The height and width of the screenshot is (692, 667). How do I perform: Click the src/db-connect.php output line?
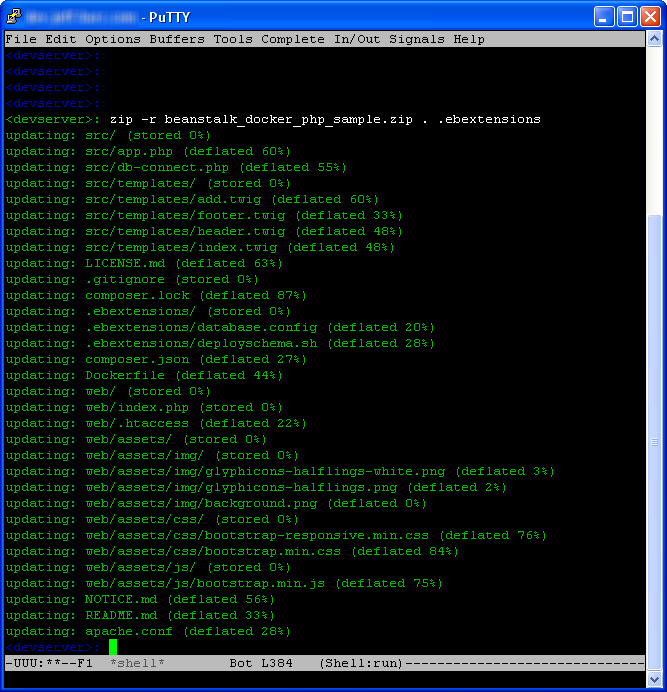[176, 167]
